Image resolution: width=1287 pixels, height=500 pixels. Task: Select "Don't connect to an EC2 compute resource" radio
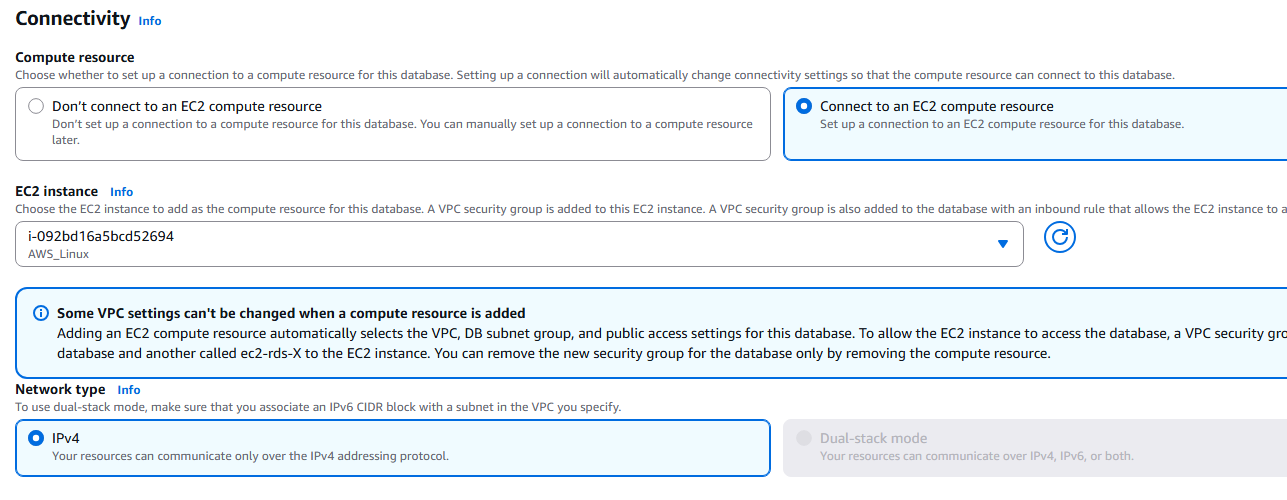36,106
